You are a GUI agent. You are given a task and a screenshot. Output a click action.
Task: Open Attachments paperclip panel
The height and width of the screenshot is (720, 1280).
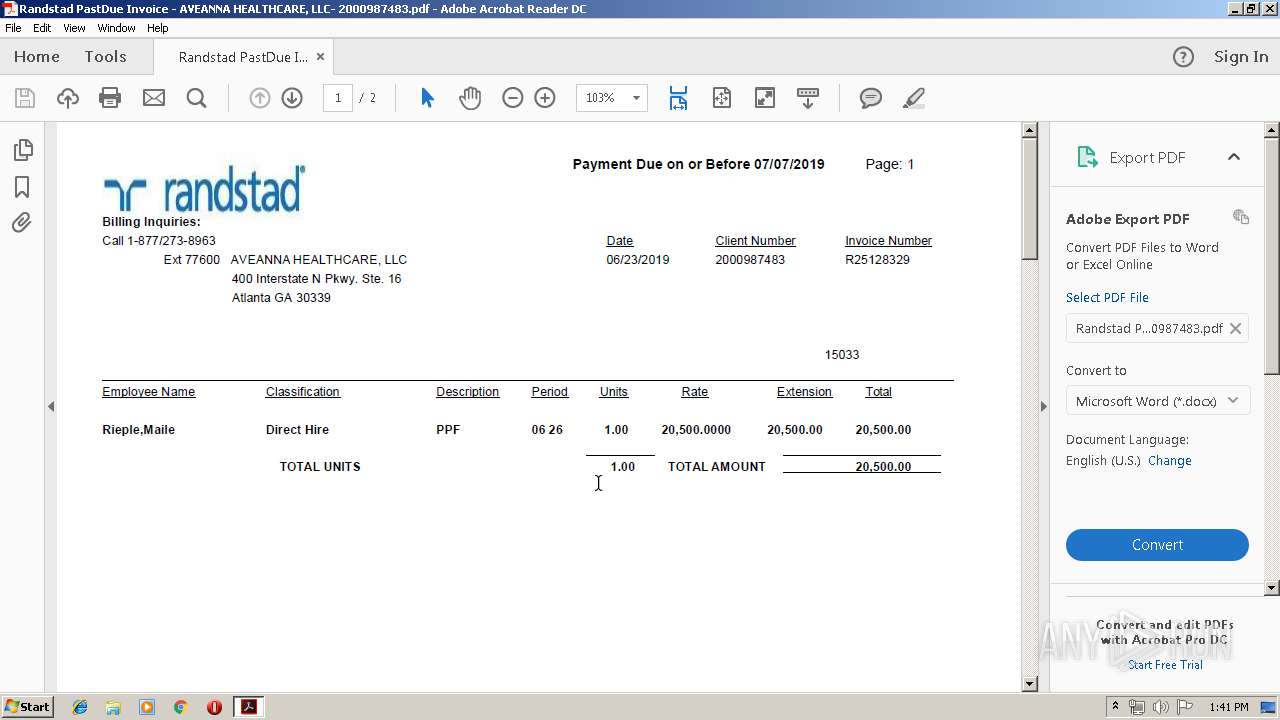[x=22, y=222]
